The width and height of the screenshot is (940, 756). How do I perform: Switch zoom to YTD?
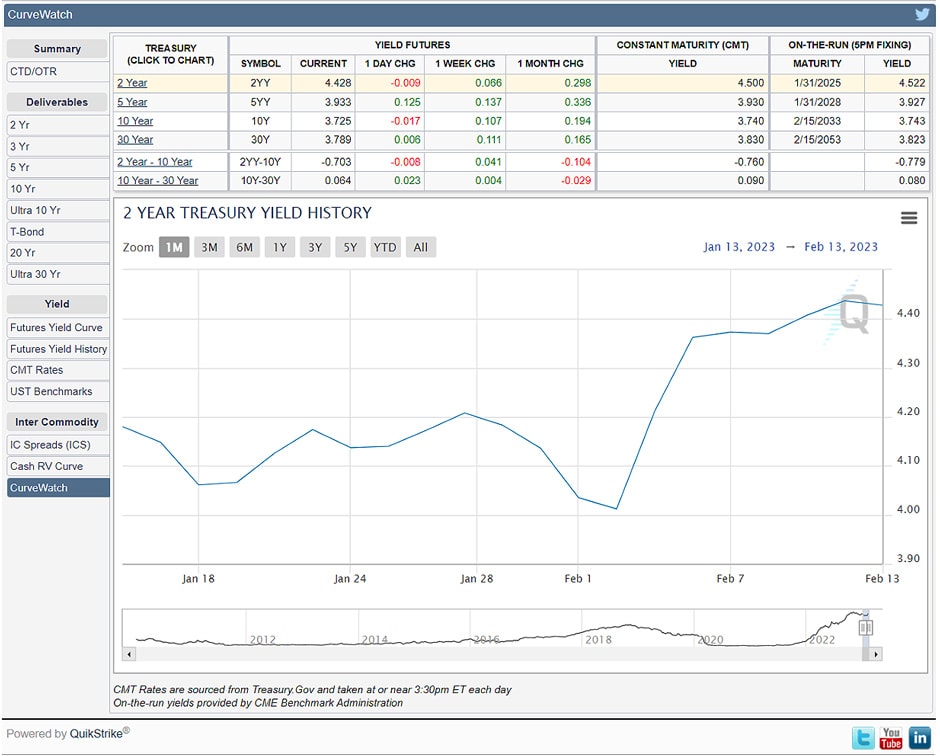click(x=384, y=247)
